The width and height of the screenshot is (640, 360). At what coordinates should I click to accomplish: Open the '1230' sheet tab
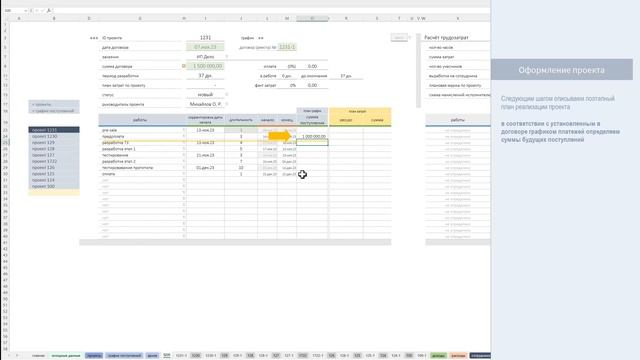click(x=196, y=356)
